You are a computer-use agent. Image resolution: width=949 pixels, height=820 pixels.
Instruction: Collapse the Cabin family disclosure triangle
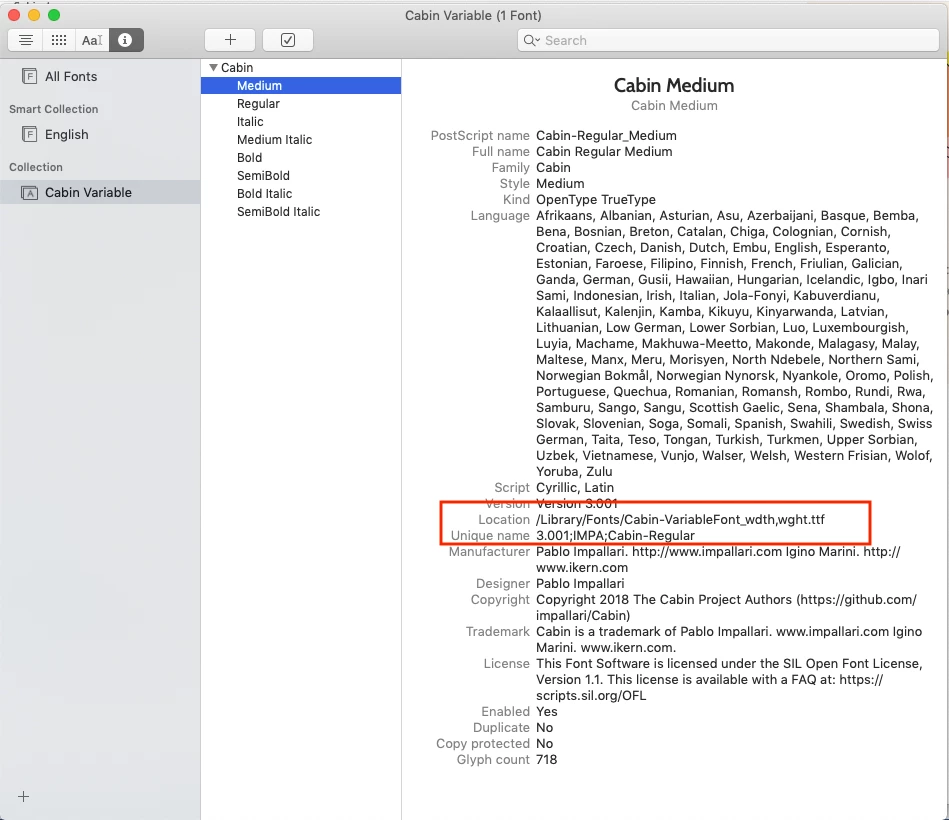213,68
